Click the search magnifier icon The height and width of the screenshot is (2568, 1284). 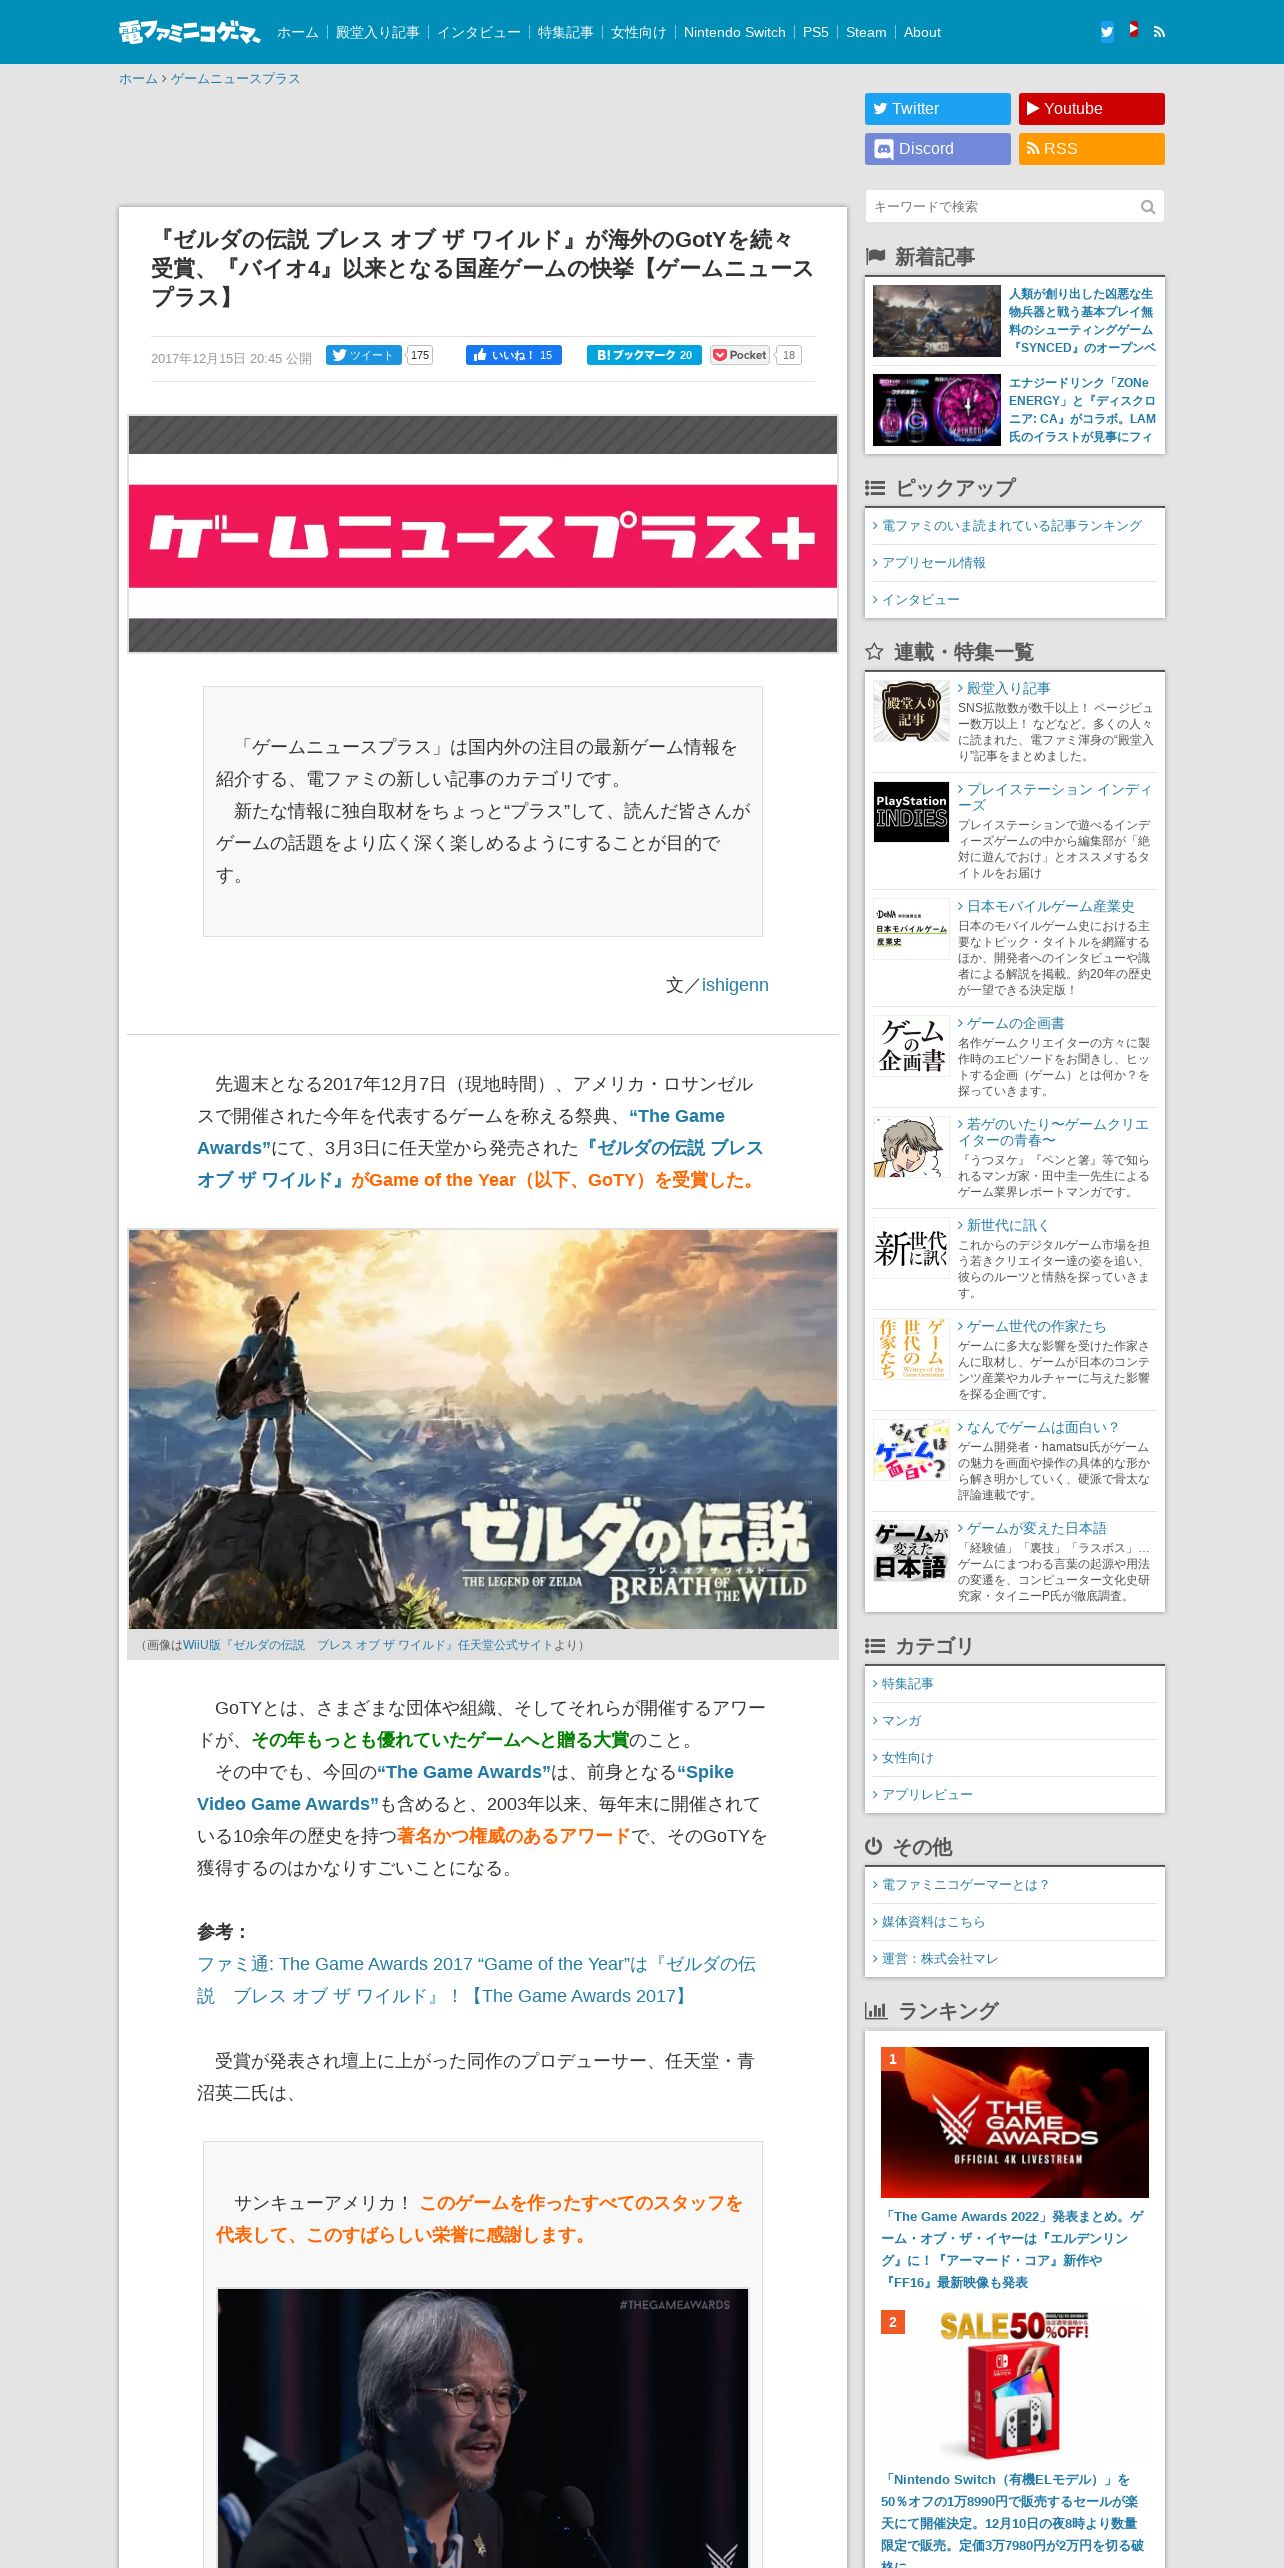(1148, 207)
